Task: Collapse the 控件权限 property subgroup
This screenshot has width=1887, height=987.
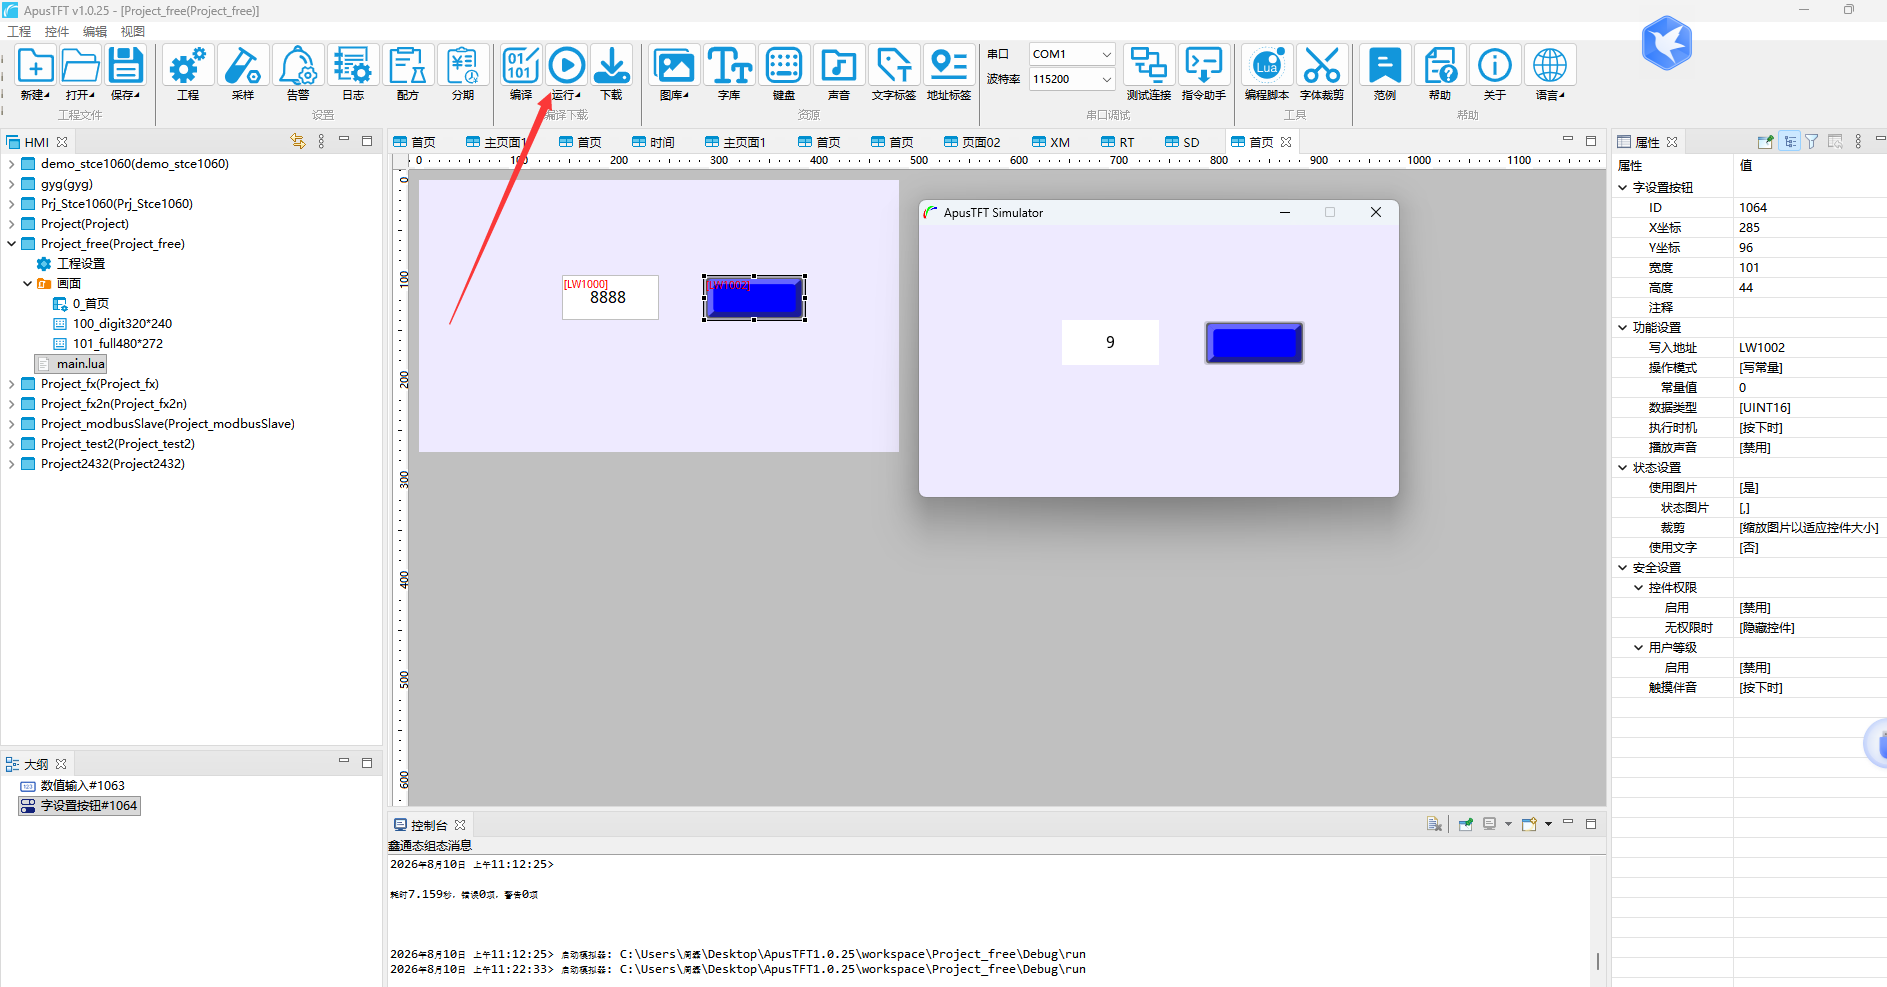Action: (x=1638, y=588)
